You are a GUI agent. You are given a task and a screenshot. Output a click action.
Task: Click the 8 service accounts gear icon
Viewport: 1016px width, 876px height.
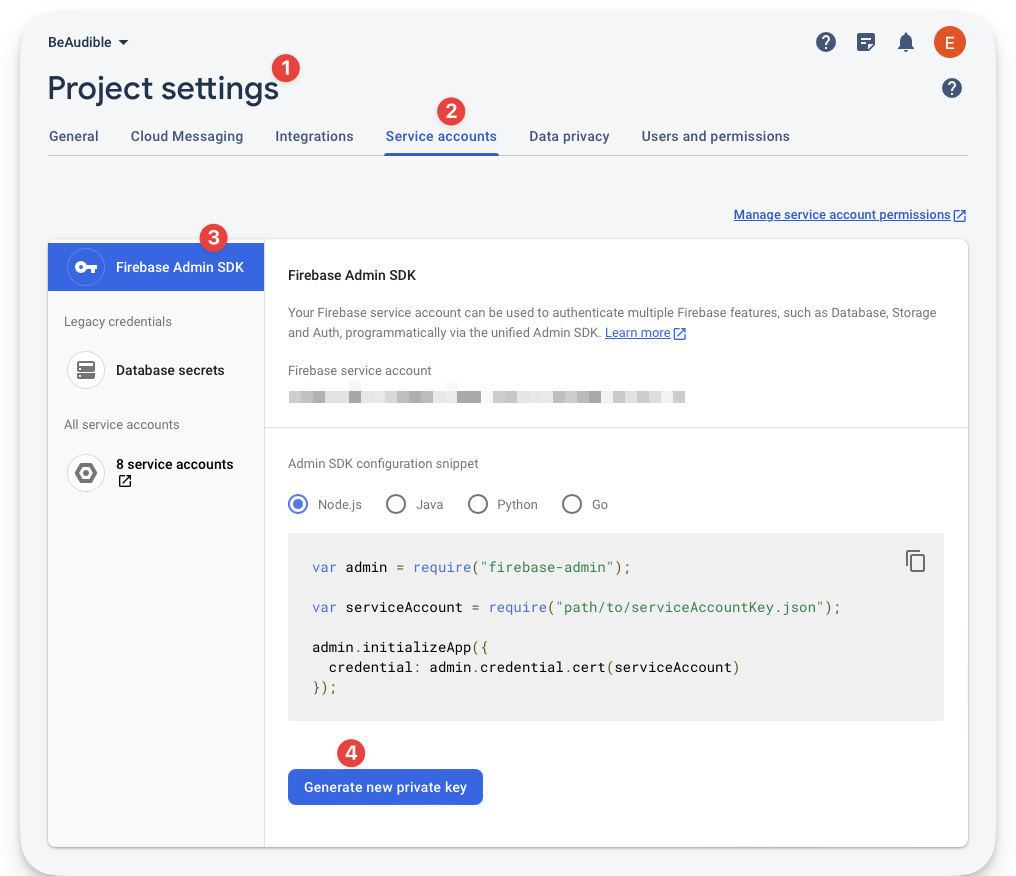[85, 472]
